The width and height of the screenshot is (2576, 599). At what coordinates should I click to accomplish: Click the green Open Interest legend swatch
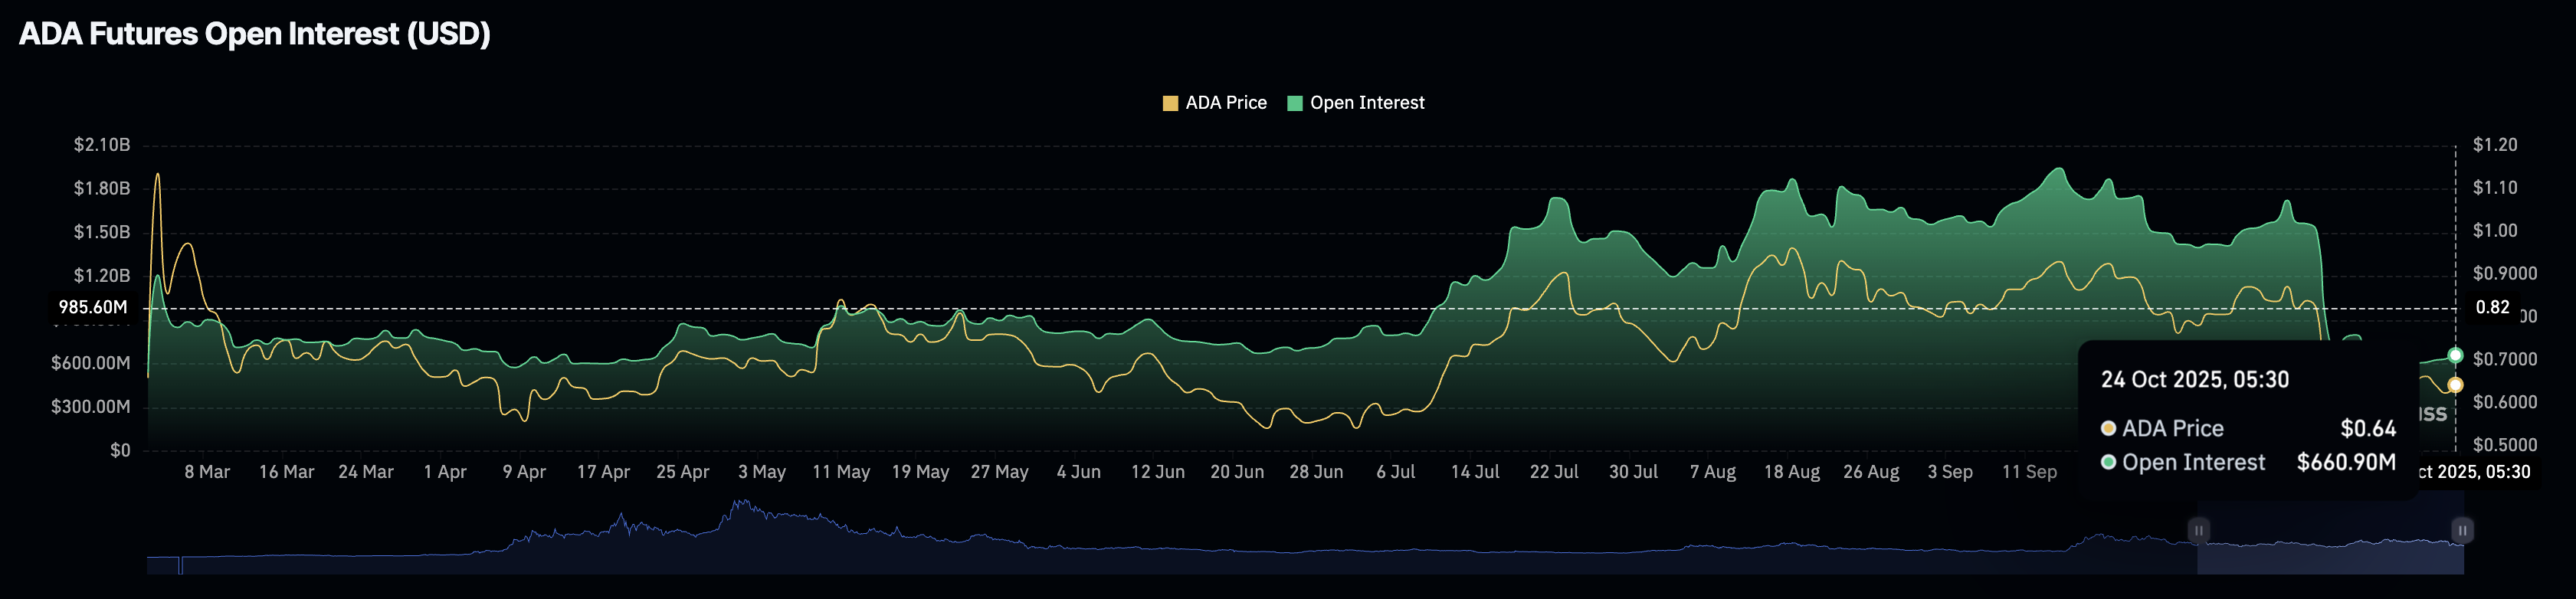(1294, 103)
